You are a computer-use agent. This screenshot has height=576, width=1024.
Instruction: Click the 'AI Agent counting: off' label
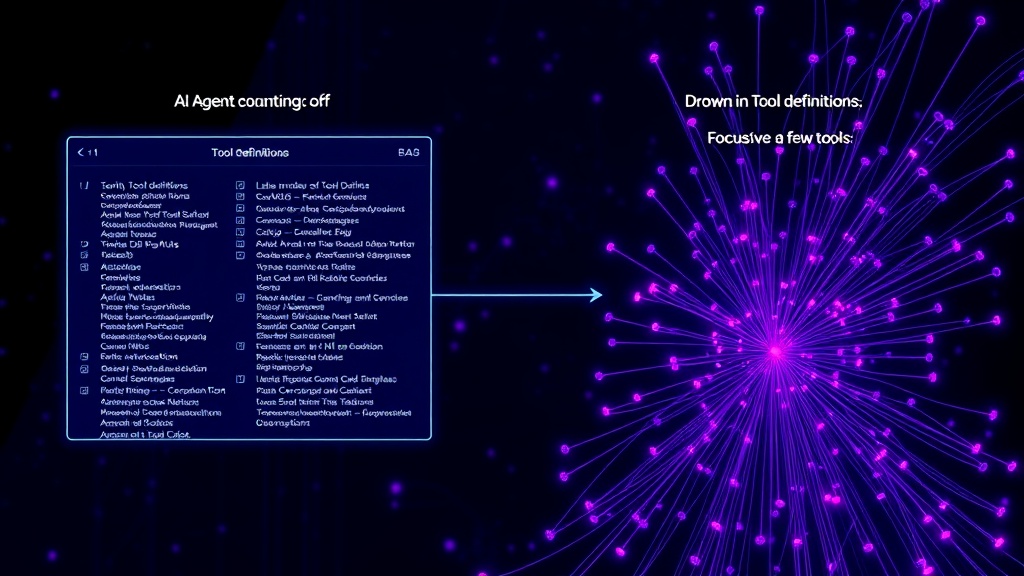click(x=251, y=101)
